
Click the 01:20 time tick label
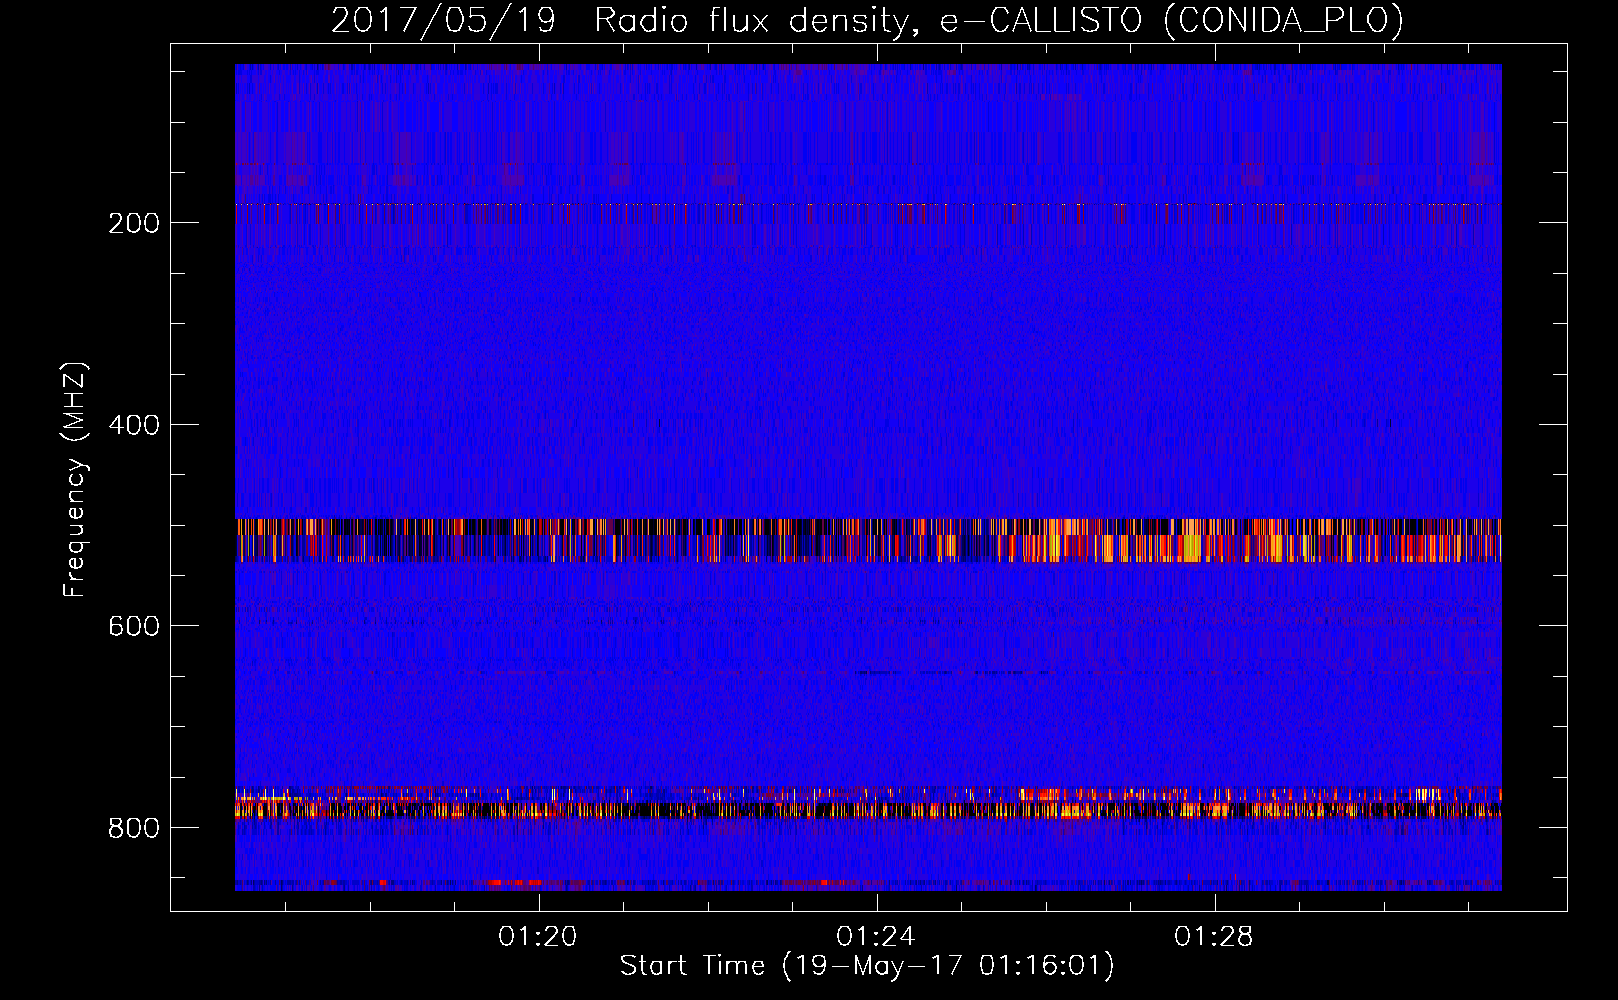pos(538,937)
